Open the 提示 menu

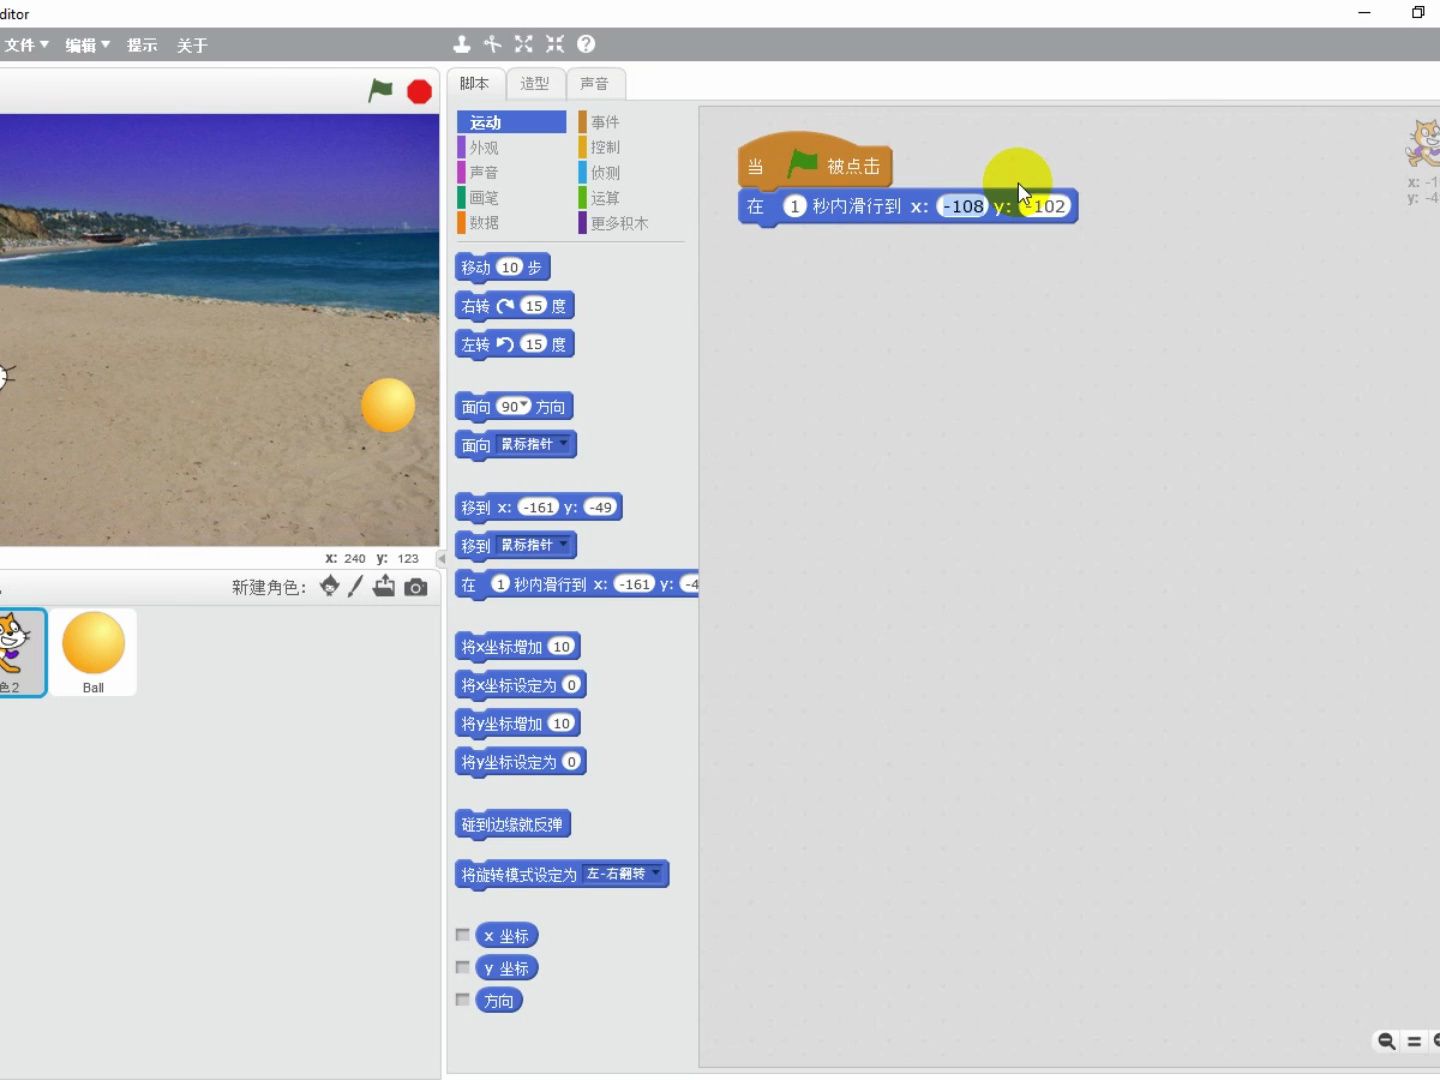(142, 45)
